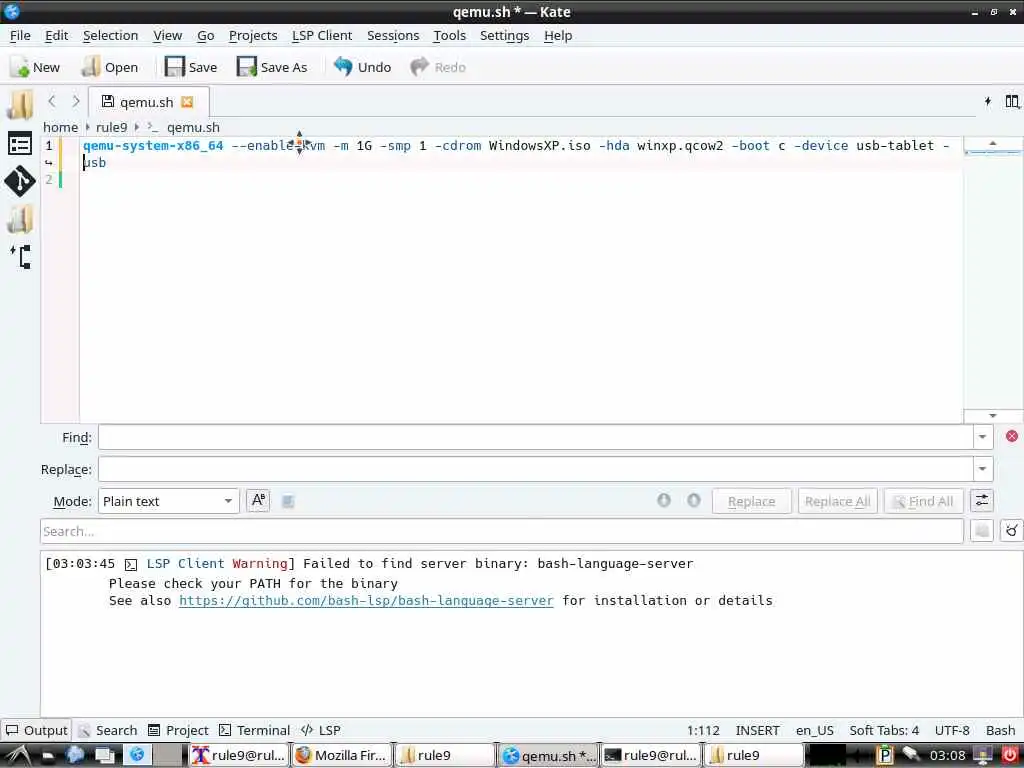The image size is (1024, 768).
Task: Toggle the Project bottom panel button
Action: (178, 730)
